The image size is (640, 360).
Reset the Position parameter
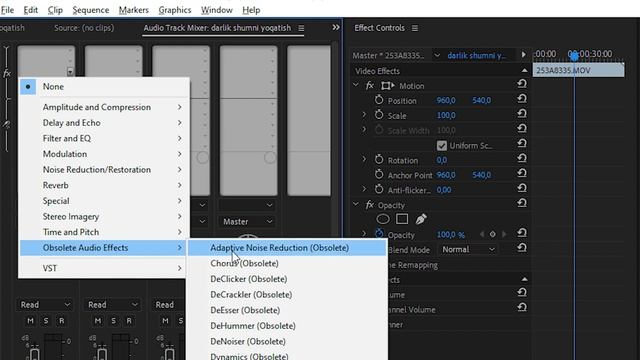[522, 99]
